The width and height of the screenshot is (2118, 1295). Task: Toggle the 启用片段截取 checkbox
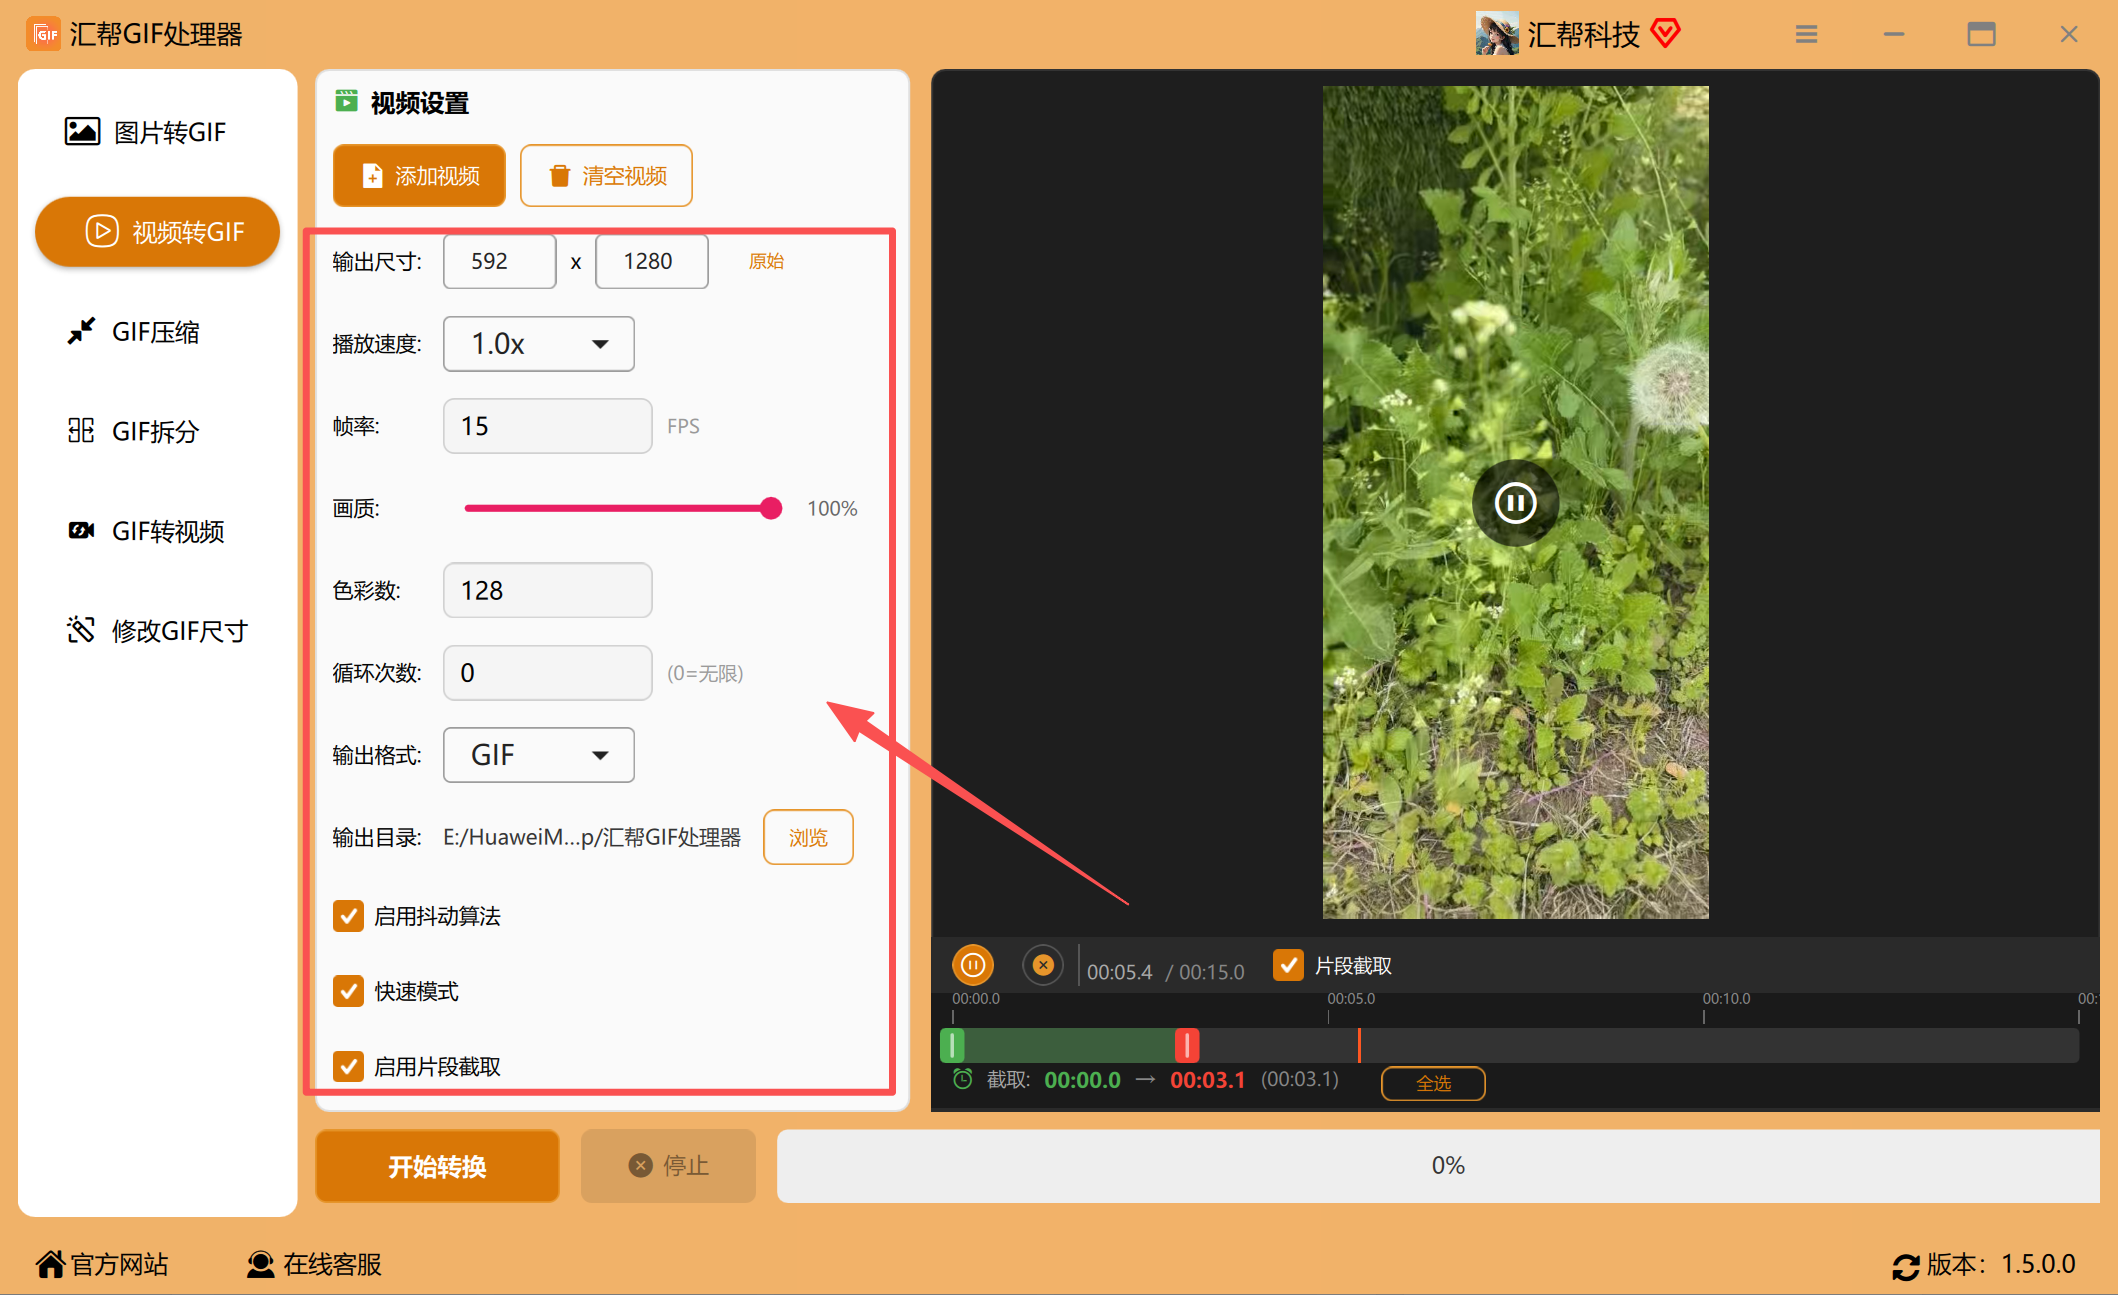pyautogui.click(x=348, y=1066)
